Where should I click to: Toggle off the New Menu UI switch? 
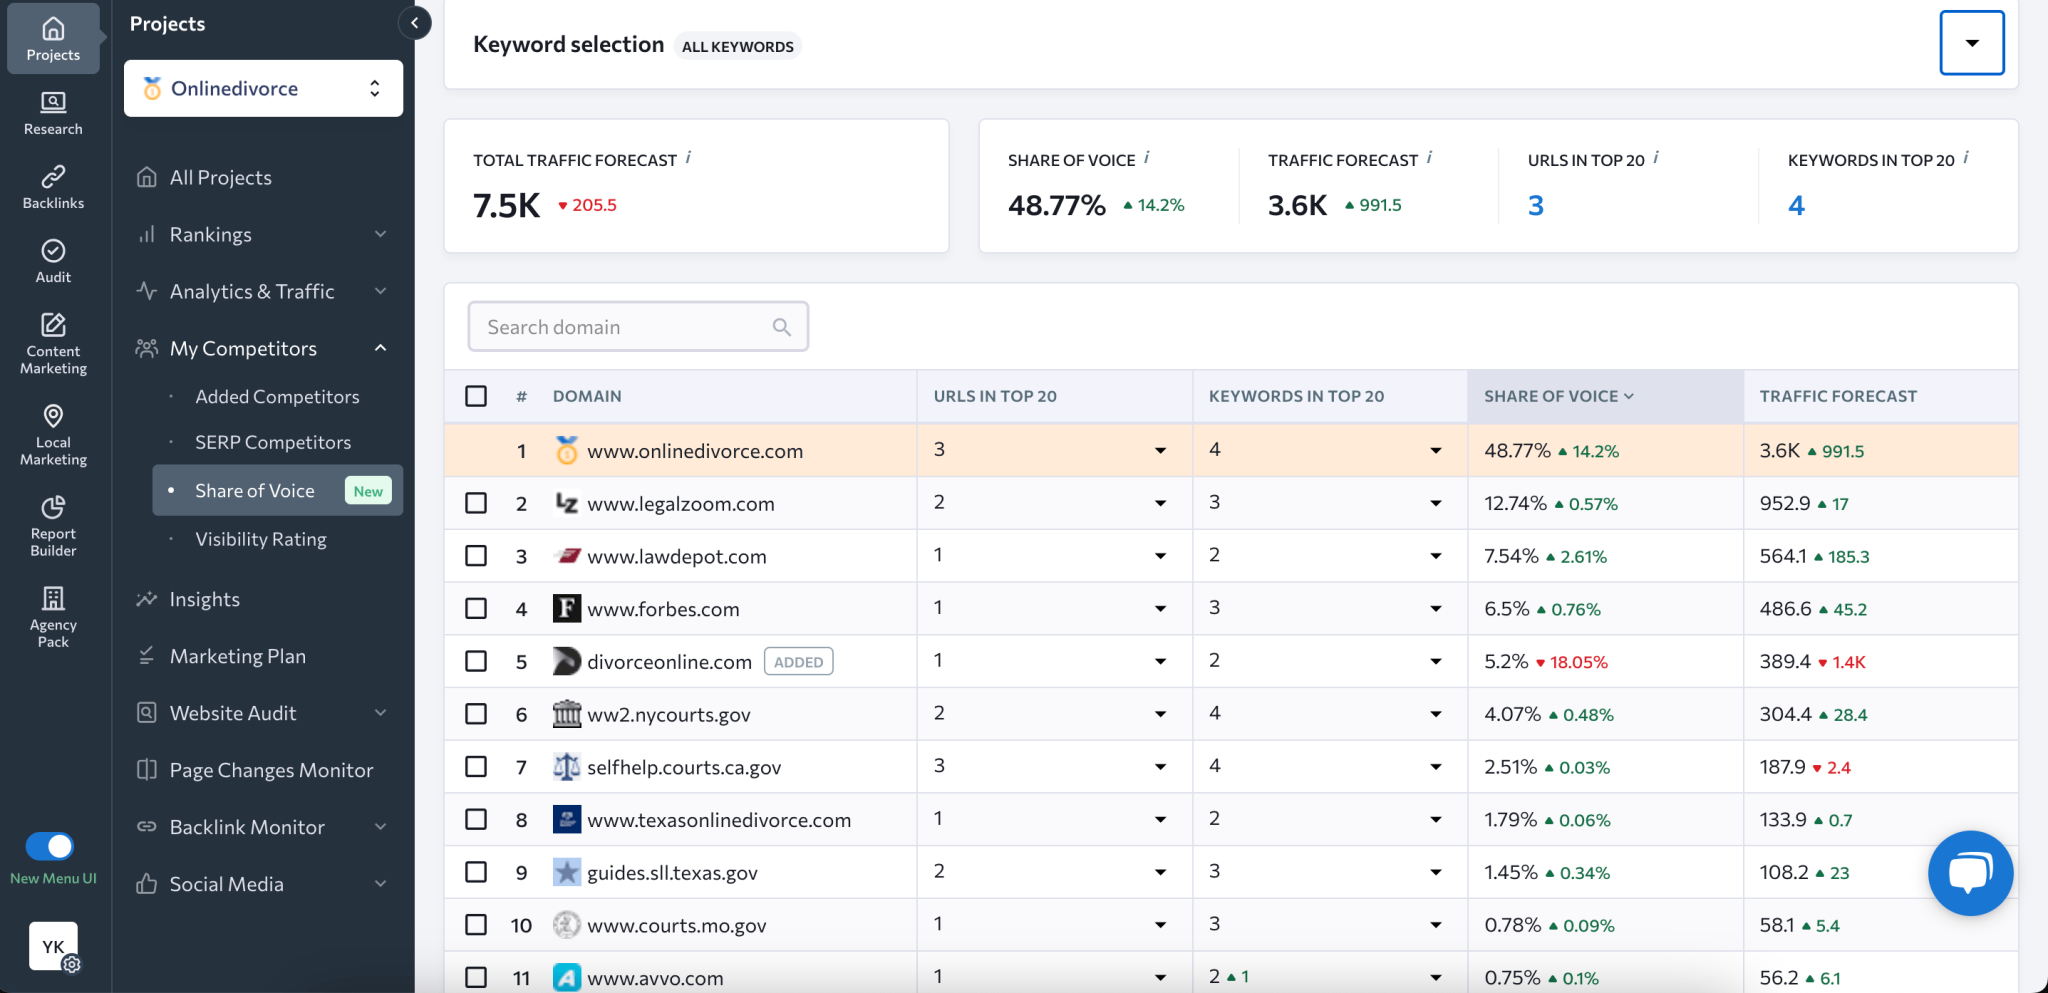[x=51, y=845]
